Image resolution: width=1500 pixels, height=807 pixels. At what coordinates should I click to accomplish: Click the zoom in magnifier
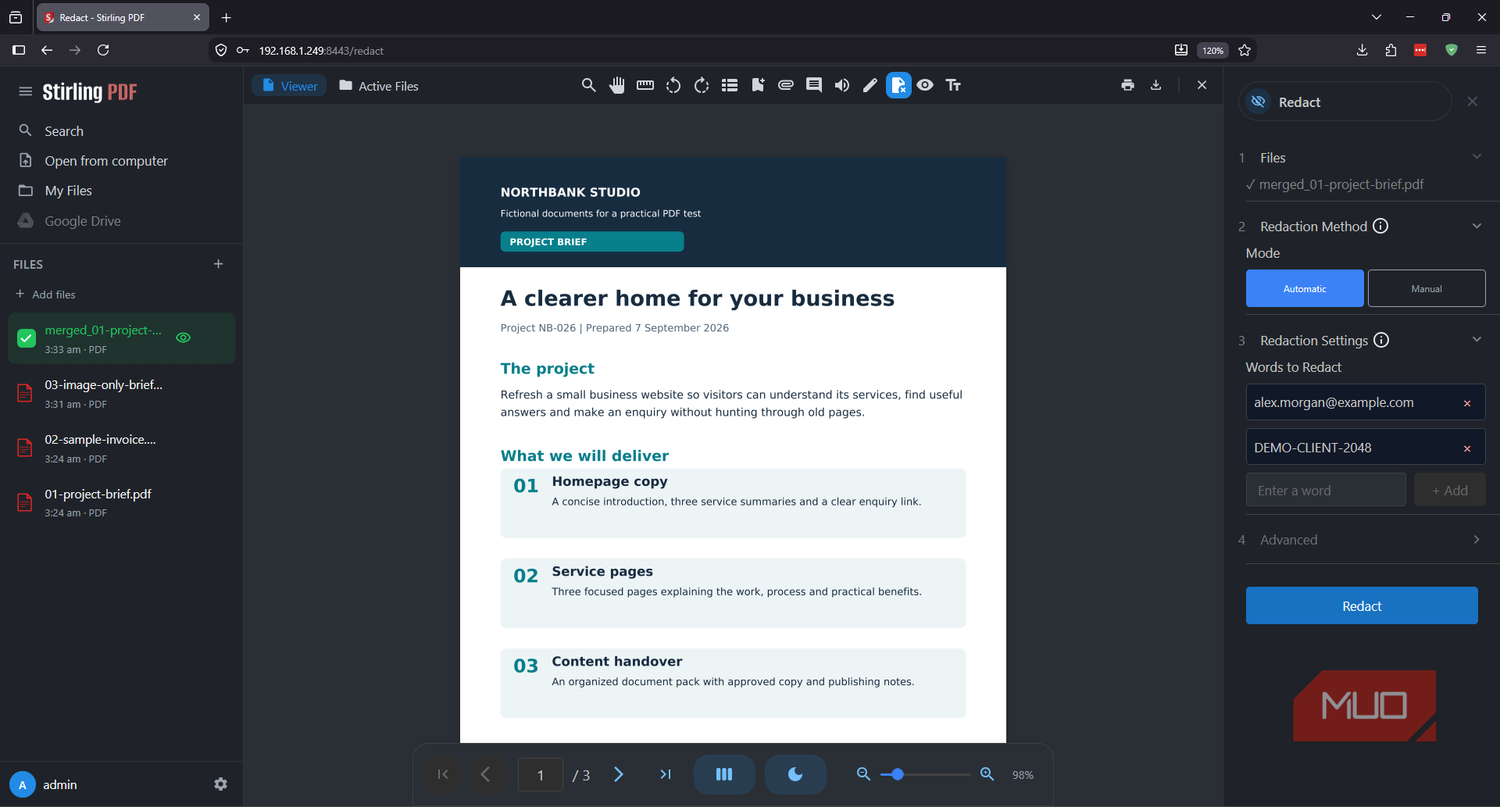(x=987, y=775)
